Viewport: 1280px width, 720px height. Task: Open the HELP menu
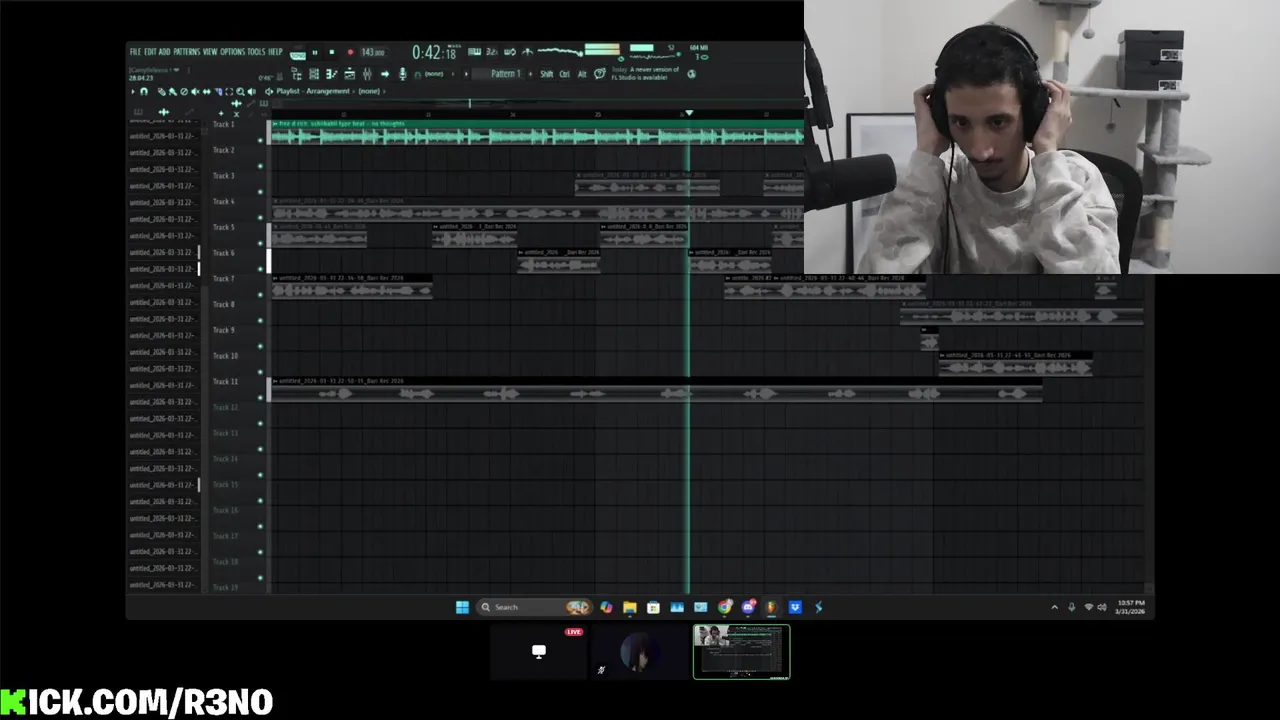(275, 52)
